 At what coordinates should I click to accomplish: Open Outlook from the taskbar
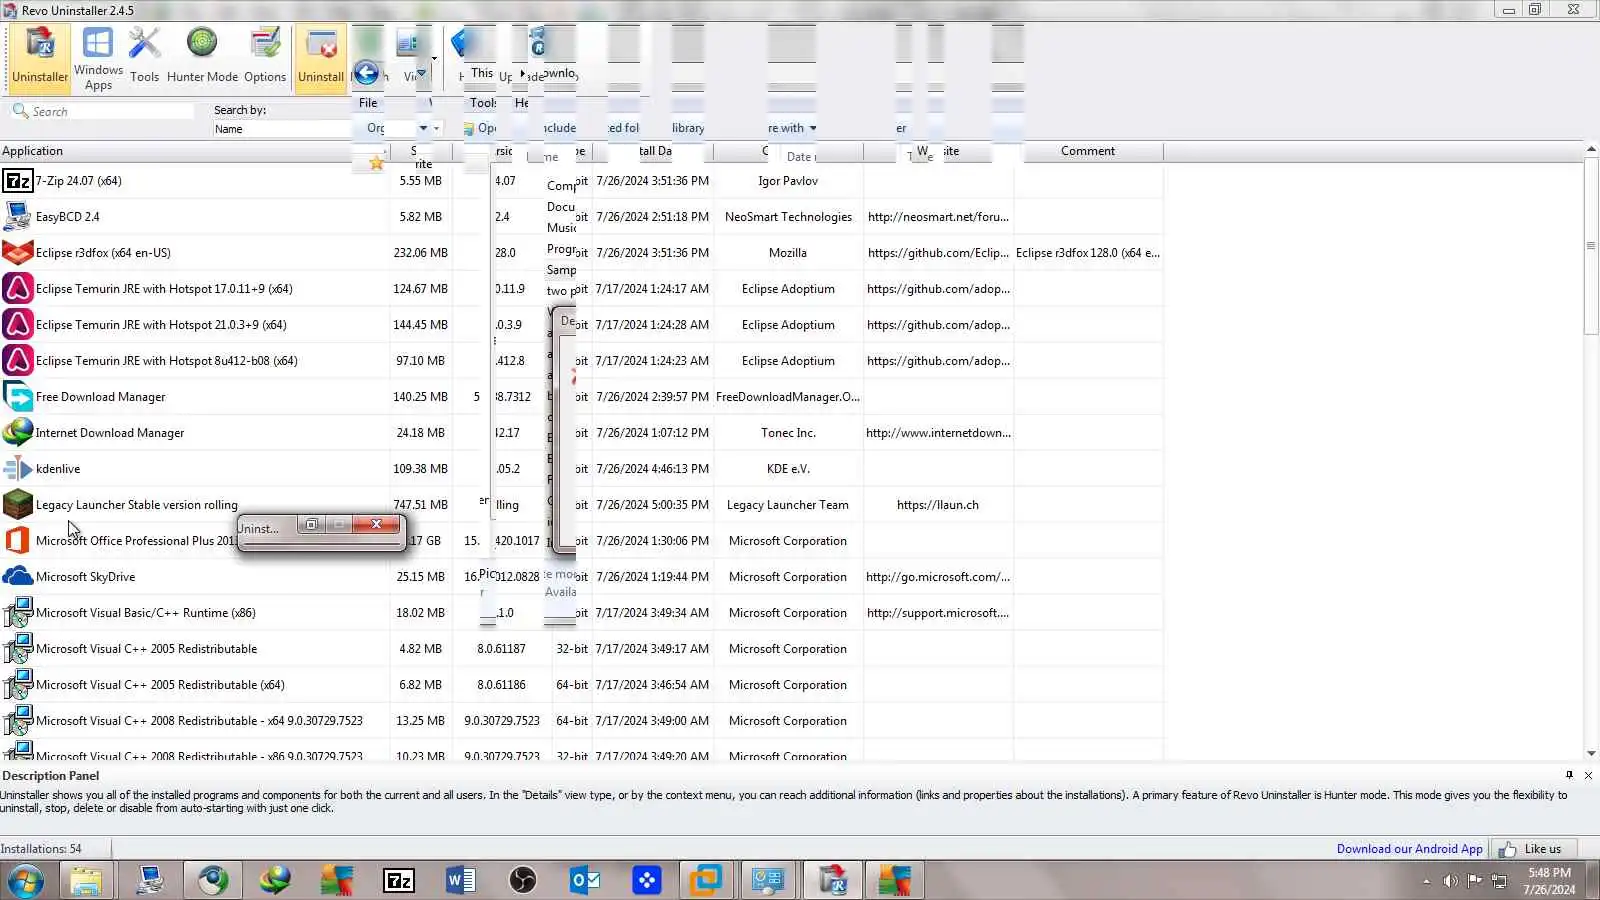585,881
